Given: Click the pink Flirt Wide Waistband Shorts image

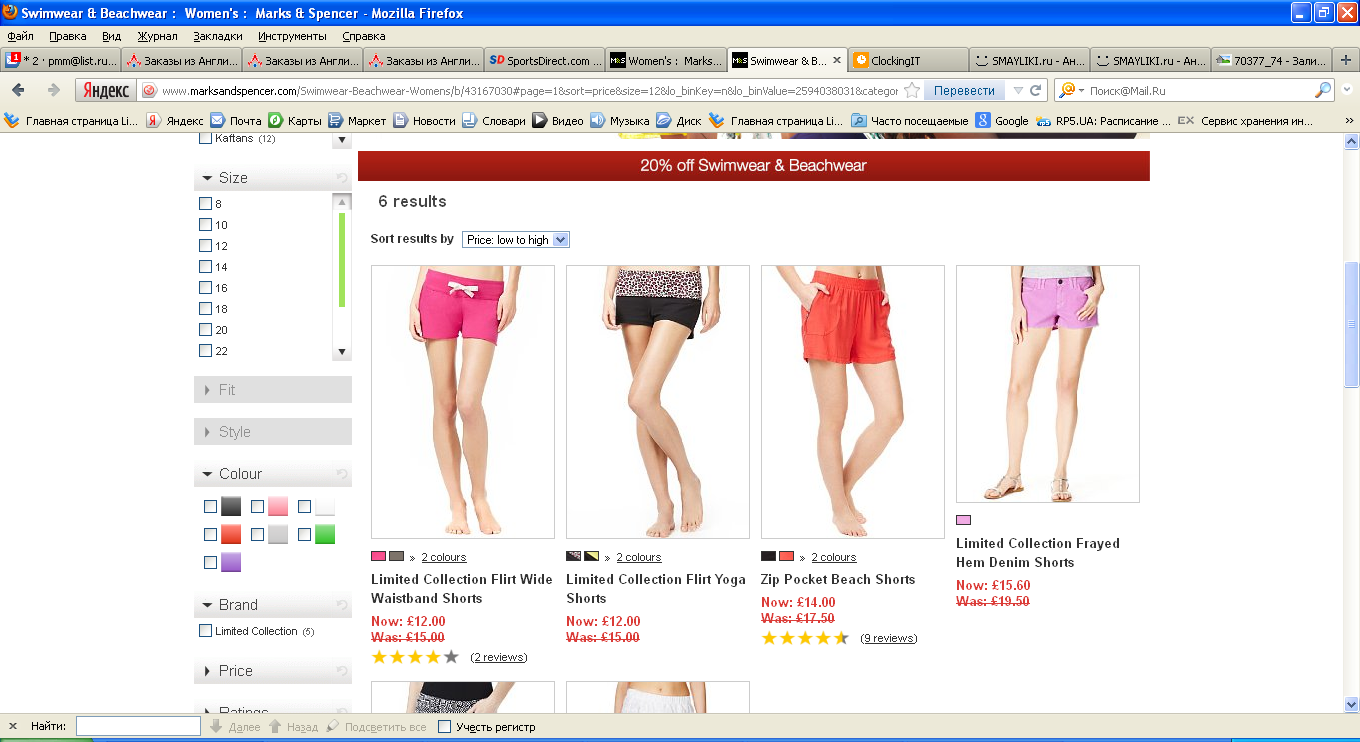Looking at the screenshot, I should click(x=463, y=402).
